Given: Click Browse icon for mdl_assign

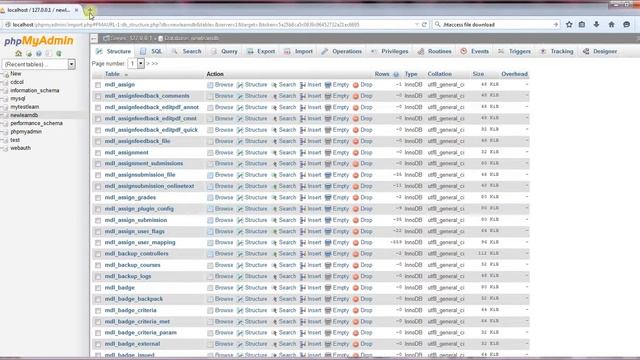Looking at the screenshot, I should (x=210, y=85).
